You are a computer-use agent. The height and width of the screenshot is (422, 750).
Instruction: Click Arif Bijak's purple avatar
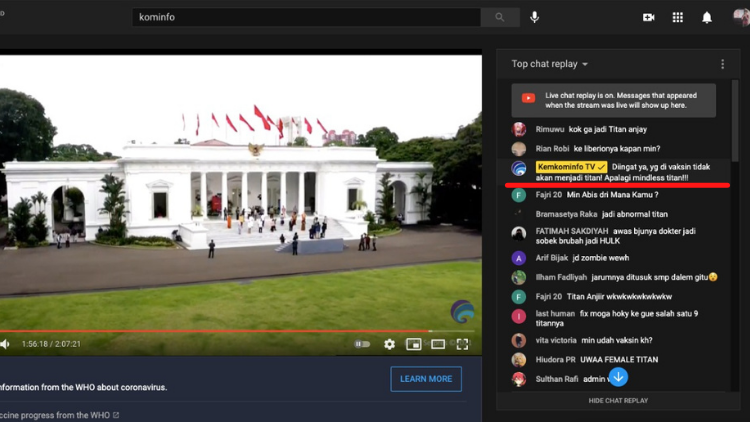(519, 258)
